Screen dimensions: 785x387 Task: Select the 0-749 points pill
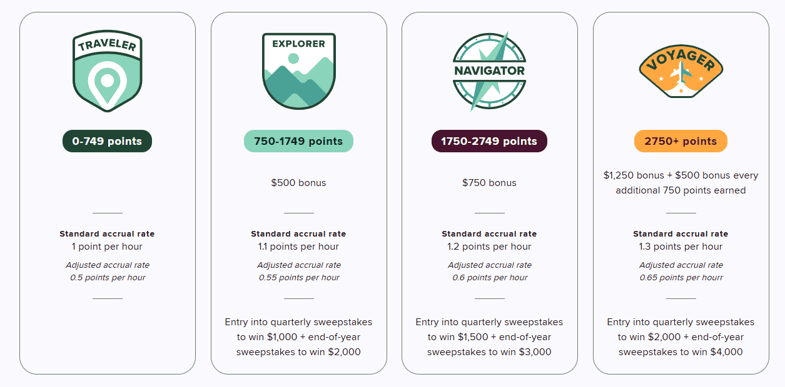point(107,141)
